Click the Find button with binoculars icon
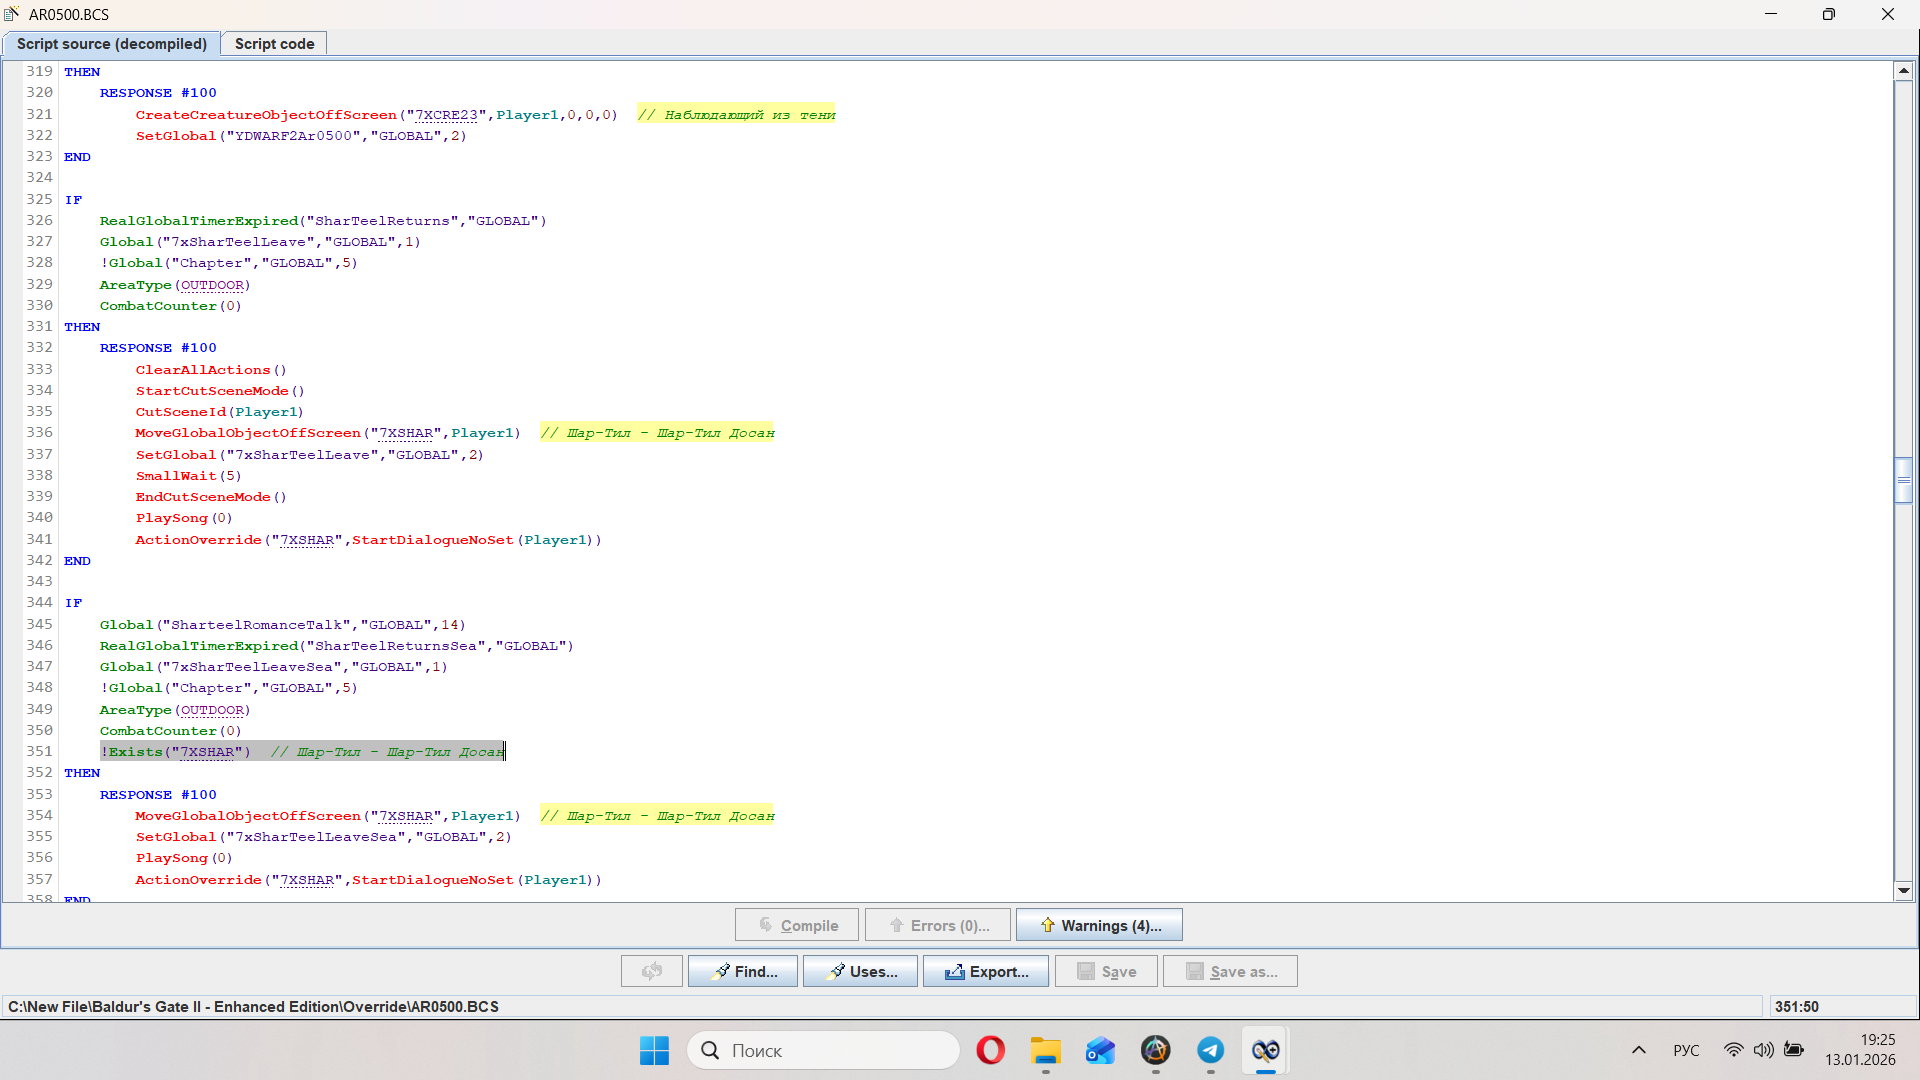 [x=743, y=971]
